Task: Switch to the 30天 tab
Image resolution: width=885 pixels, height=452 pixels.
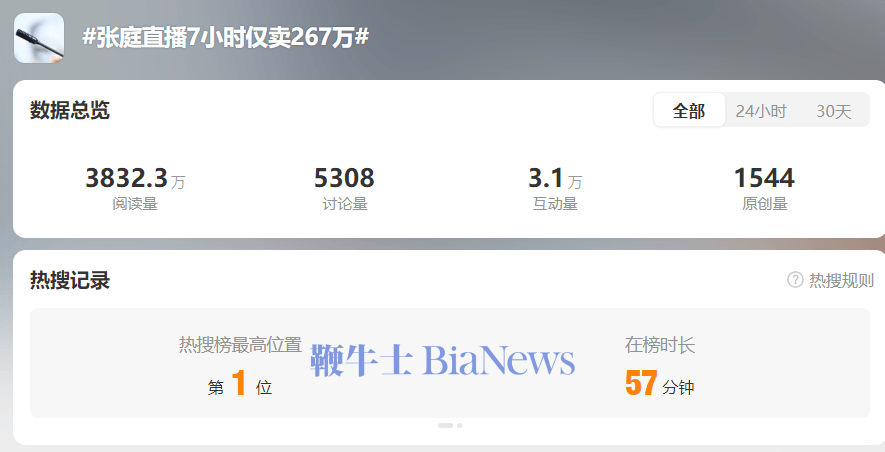Action: [x=833, y=111]
